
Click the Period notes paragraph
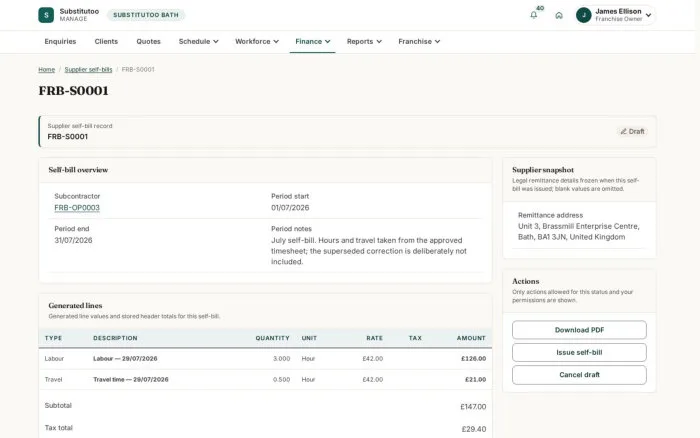pos(369,251)
